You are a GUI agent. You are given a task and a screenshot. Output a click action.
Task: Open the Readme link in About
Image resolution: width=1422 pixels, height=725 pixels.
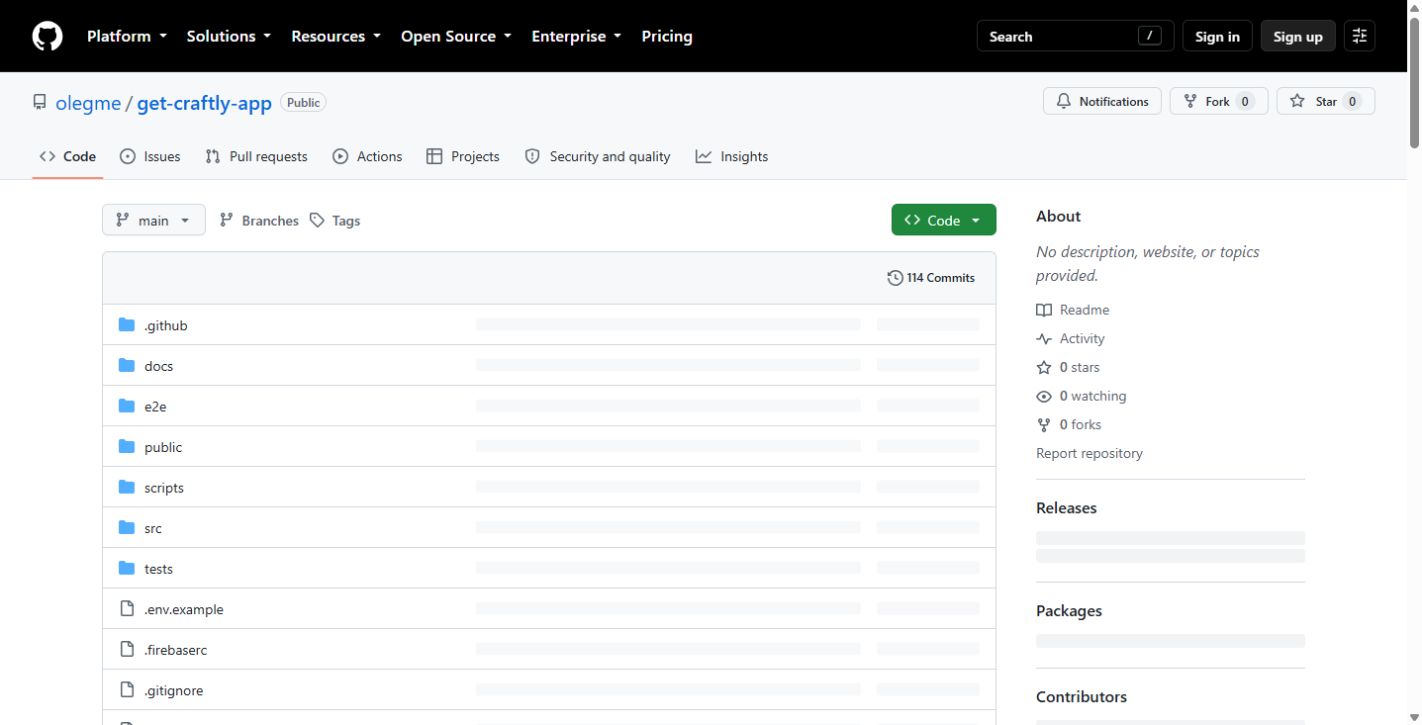pyautogui.click(x=1073, y=310)
